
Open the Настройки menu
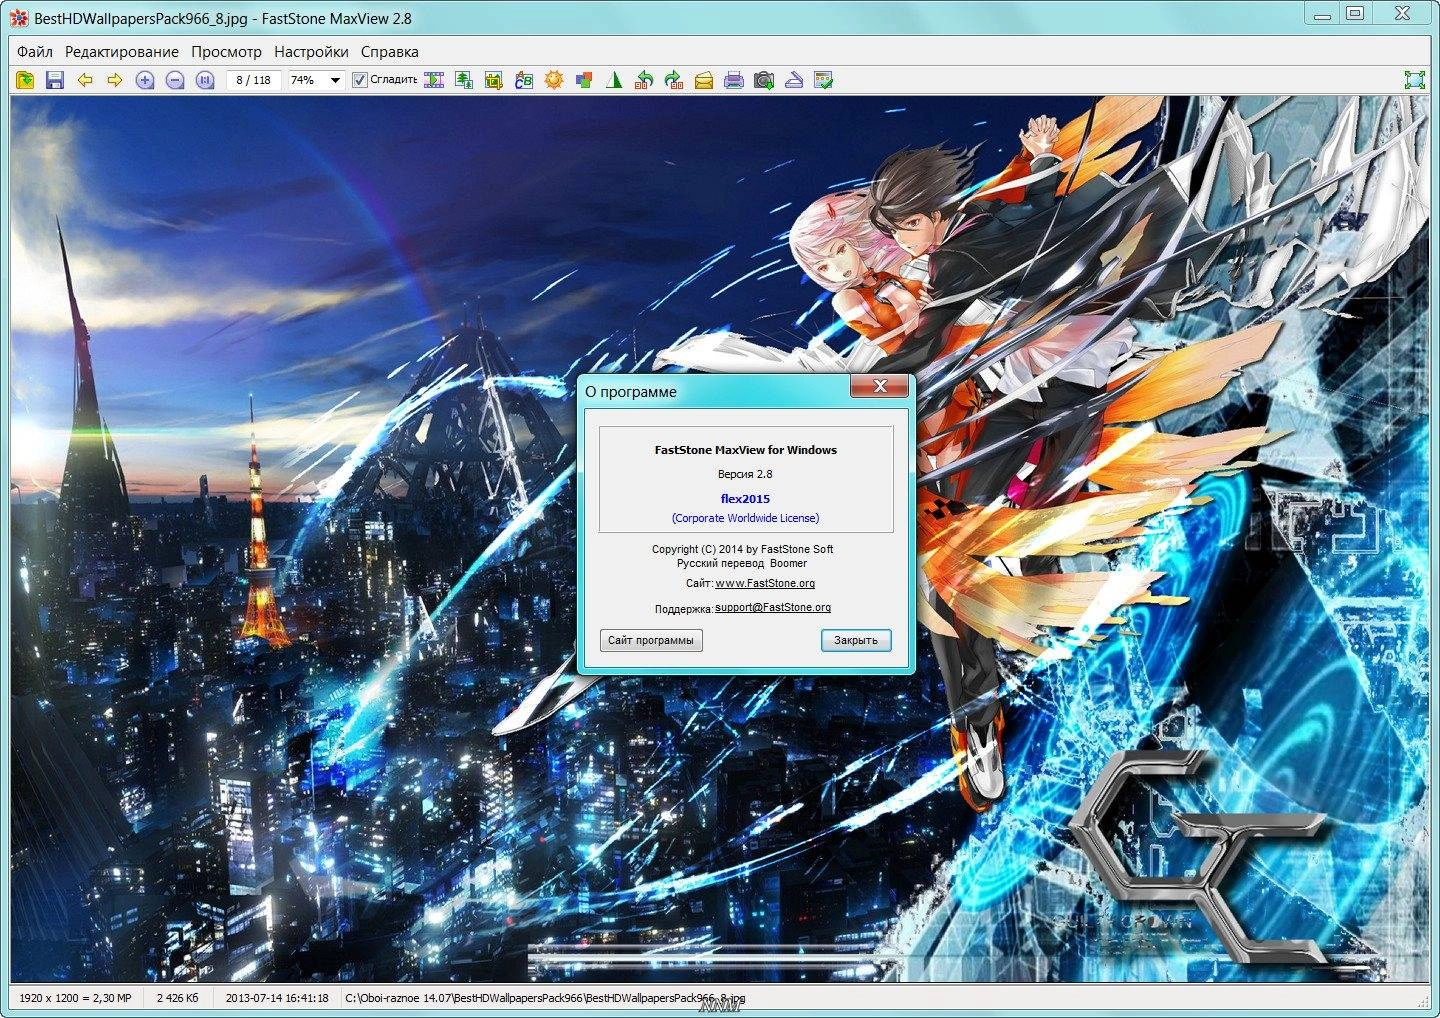tap(311, 52)
